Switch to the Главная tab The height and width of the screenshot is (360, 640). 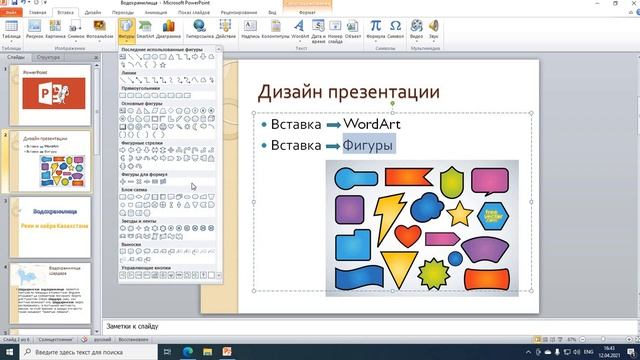pos(38,12)
